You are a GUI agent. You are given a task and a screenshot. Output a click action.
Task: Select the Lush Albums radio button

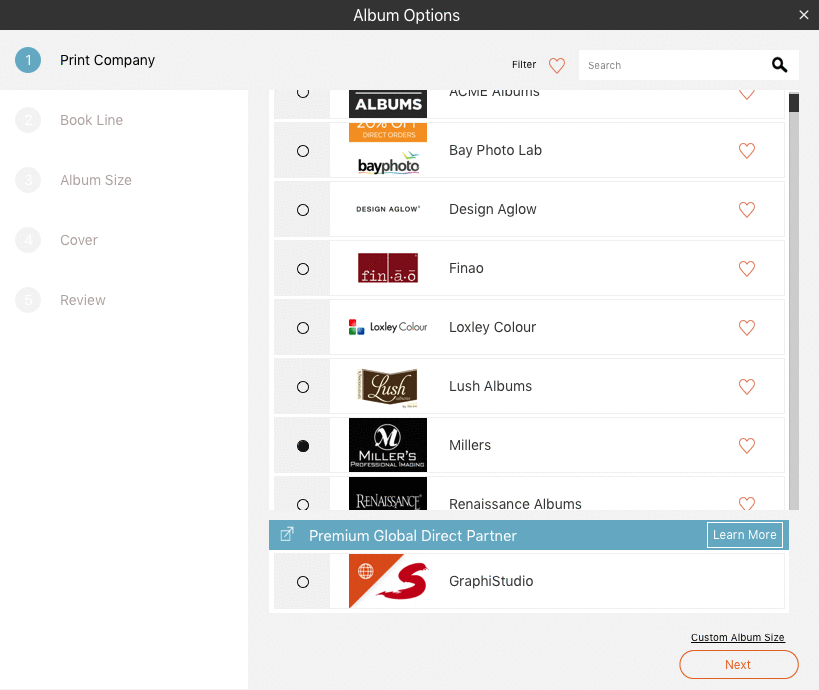click(x=303, y=387)
